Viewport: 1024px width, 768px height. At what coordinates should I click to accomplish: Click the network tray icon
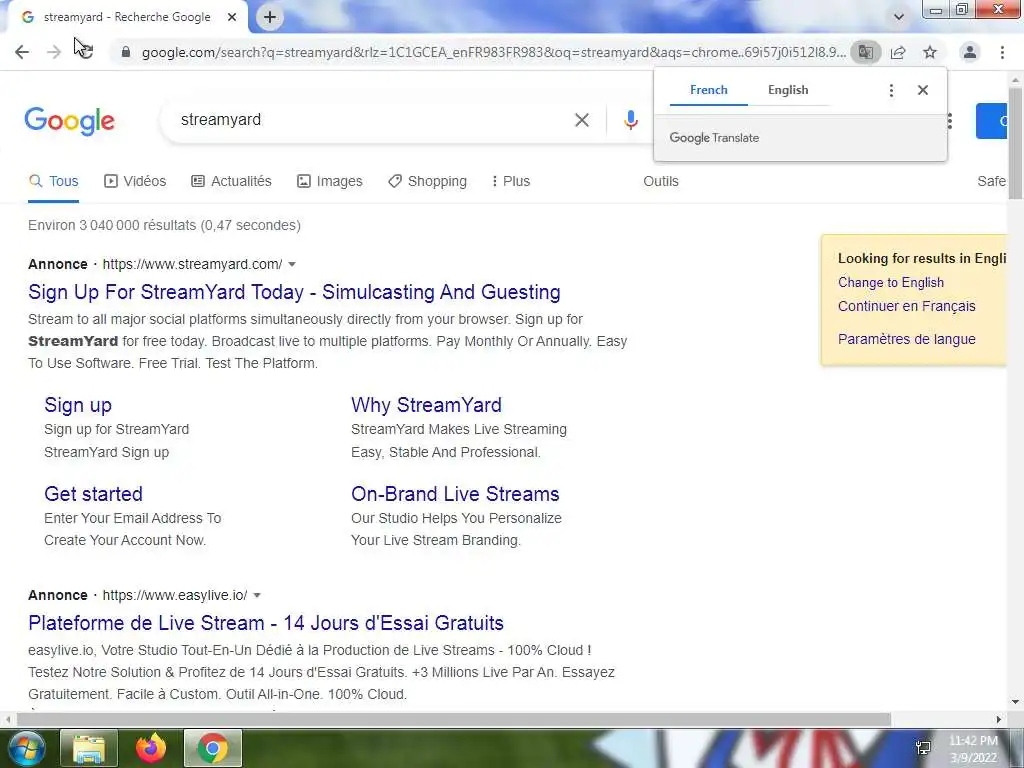[x=923, y=748]
